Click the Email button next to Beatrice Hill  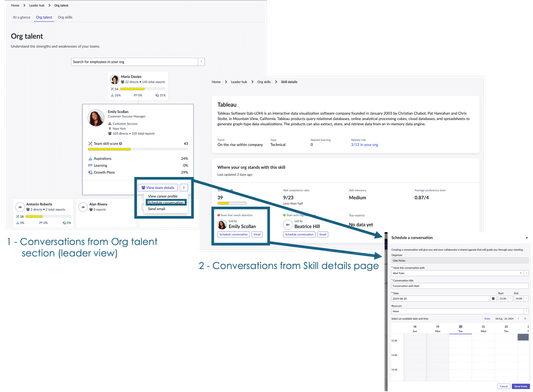pos(323,235)
